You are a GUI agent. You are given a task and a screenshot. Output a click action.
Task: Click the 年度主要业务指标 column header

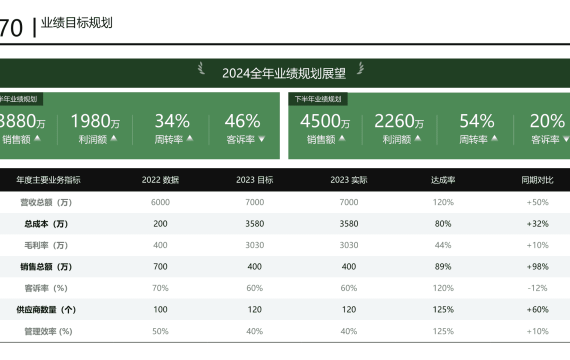coord(48,180)
